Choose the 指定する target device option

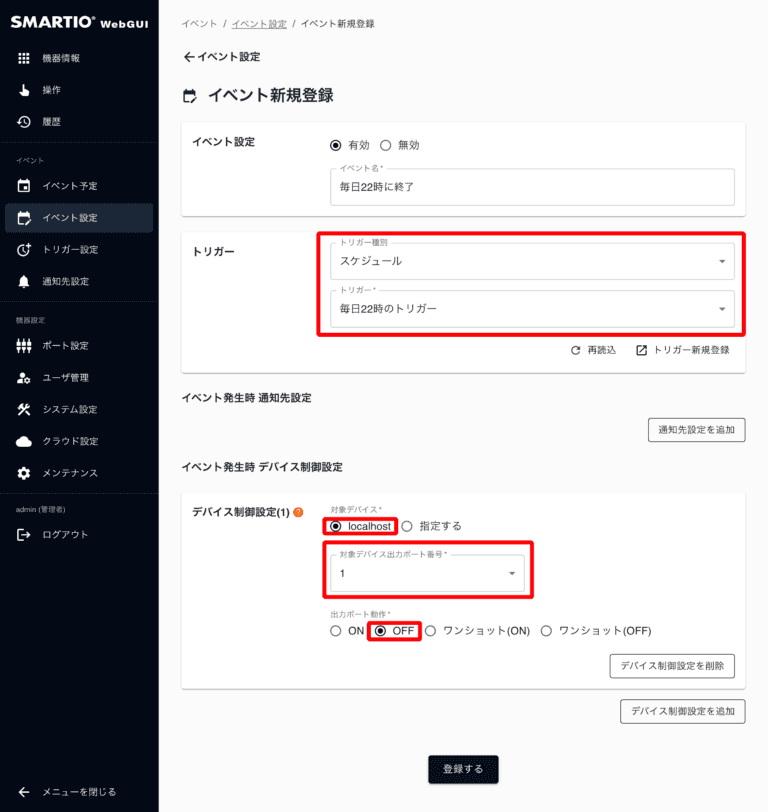(x=407, y=526)
